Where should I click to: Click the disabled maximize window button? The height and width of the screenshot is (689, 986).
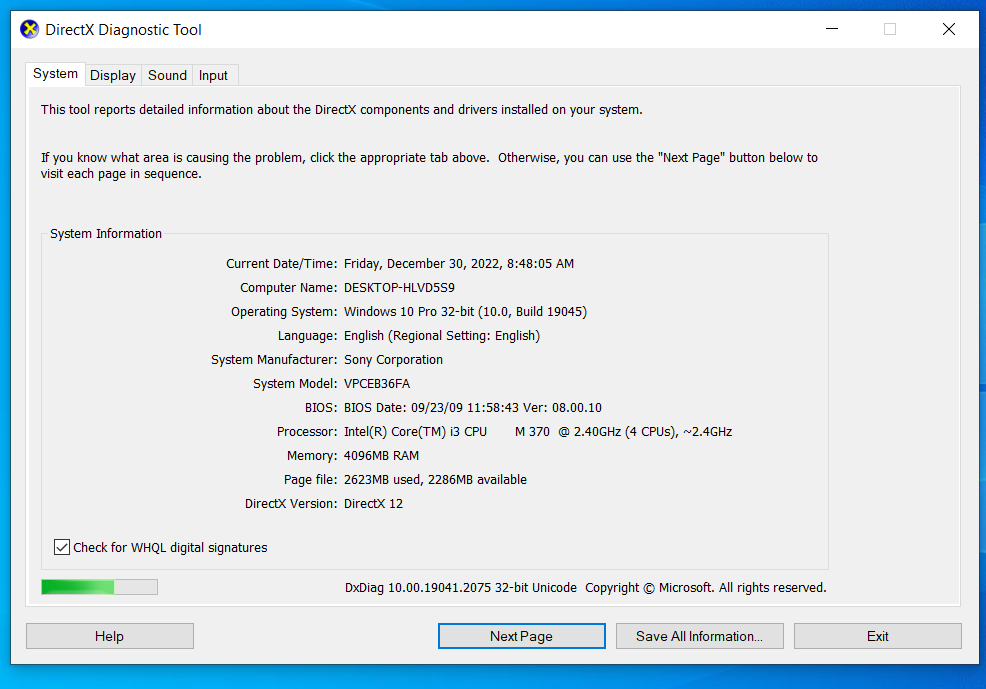[x=890, y=29]
